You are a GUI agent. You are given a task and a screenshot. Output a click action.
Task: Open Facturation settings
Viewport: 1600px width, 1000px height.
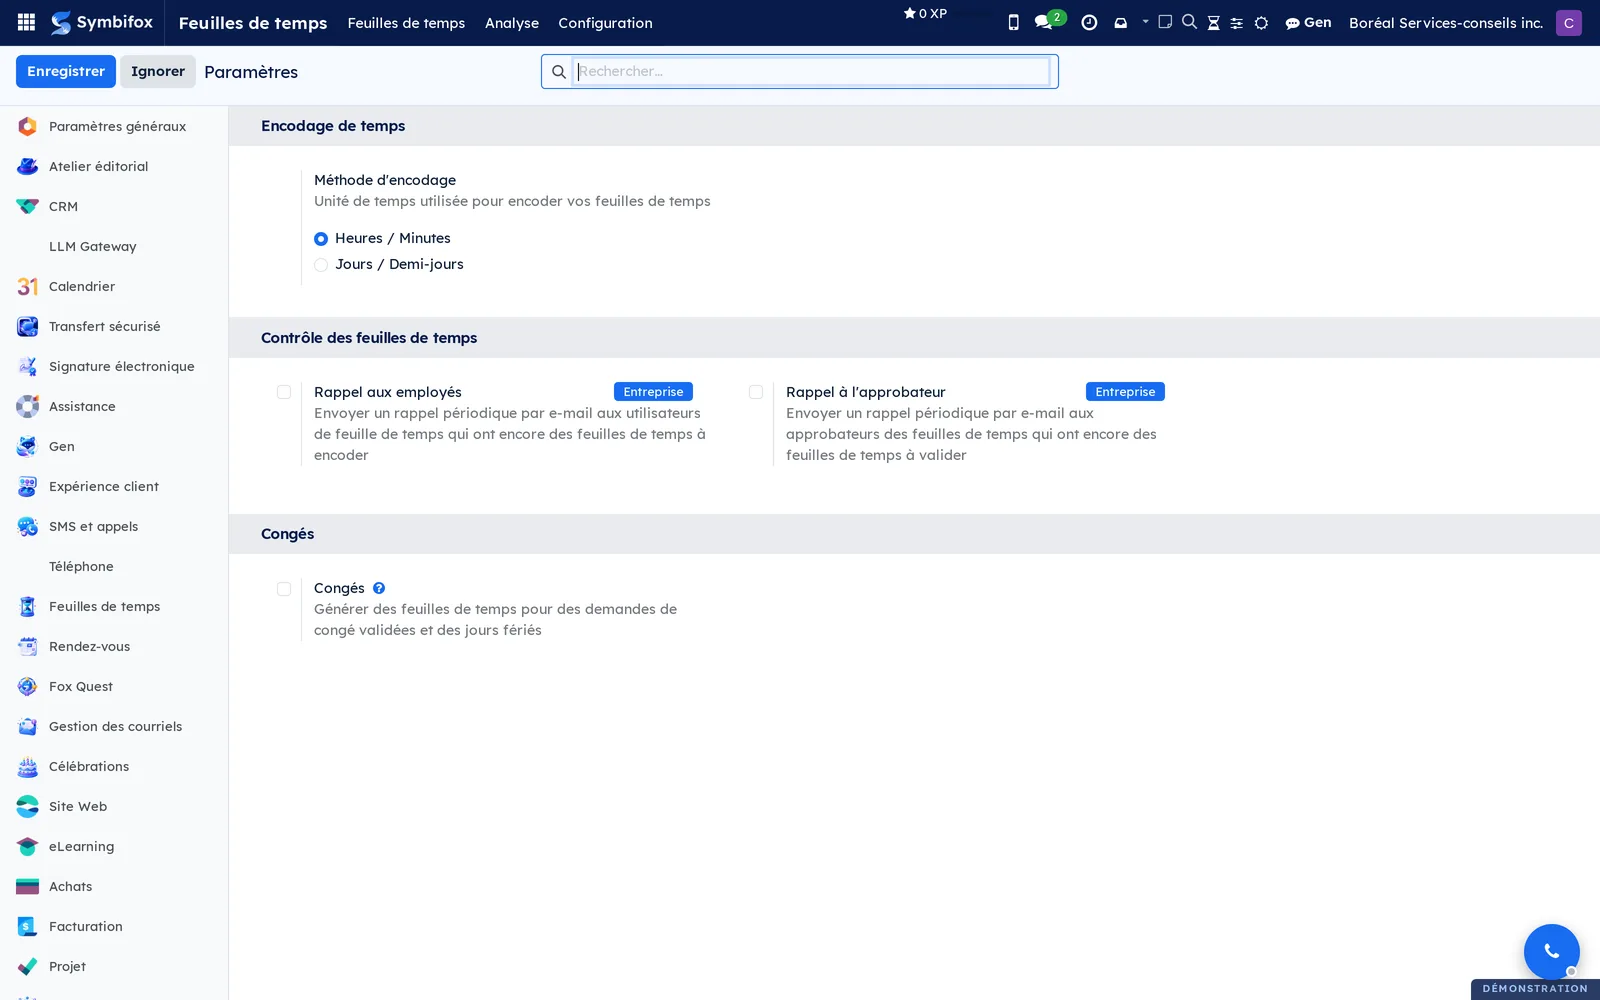[114, 926]
